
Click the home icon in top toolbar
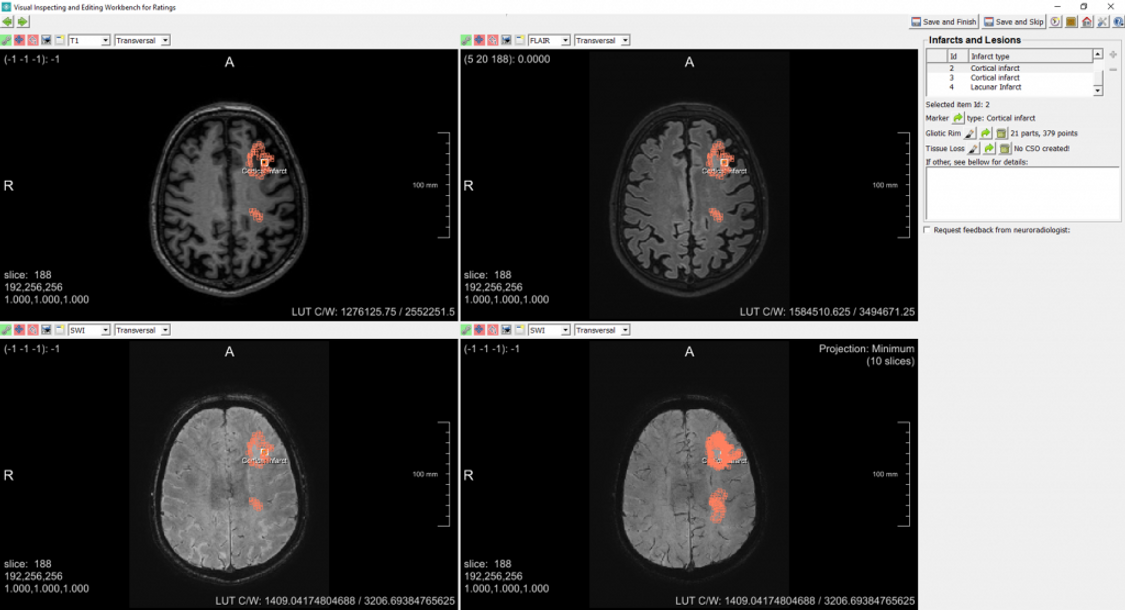[x=1087, y=22]
